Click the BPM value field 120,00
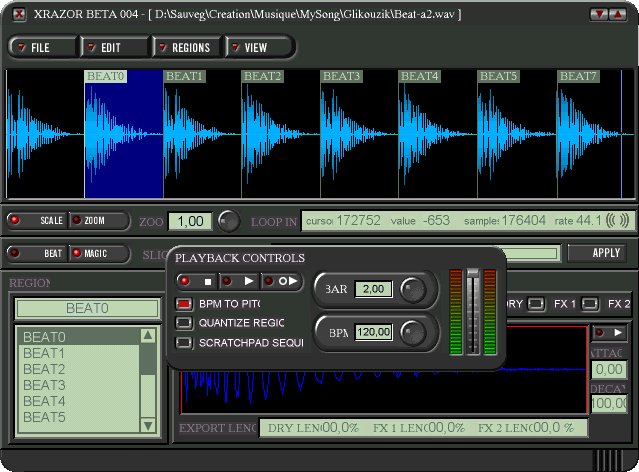The image size is (639, 472). [374, 332]
